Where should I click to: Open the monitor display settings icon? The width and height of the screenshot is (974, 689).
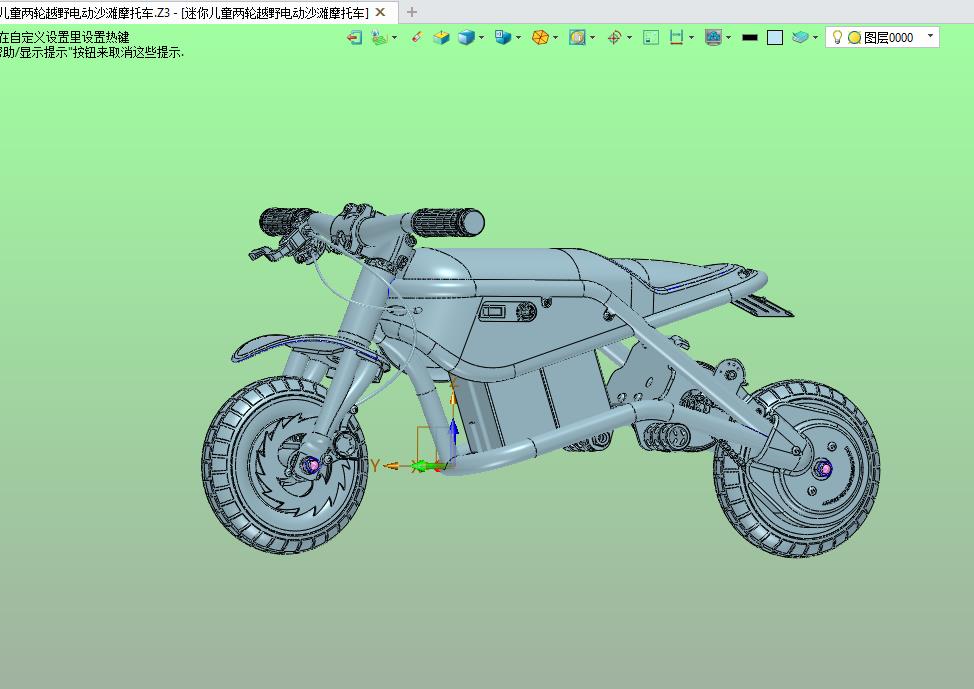(x=713, y=38)
